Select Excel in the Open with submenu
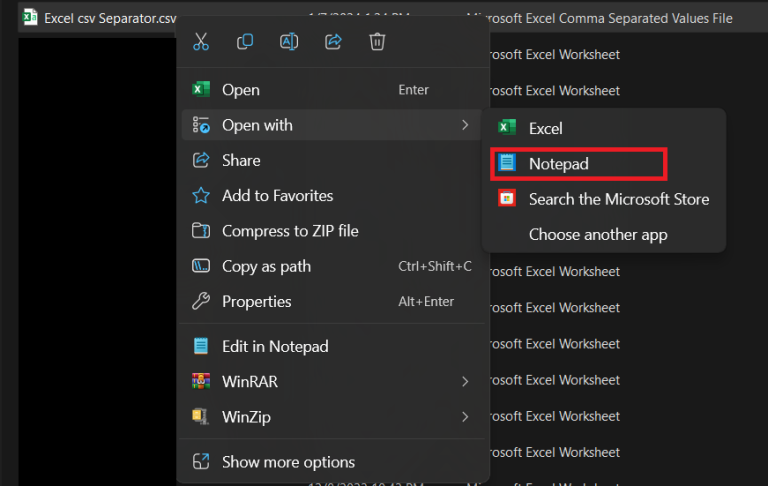768x486 pixels. 545,128
